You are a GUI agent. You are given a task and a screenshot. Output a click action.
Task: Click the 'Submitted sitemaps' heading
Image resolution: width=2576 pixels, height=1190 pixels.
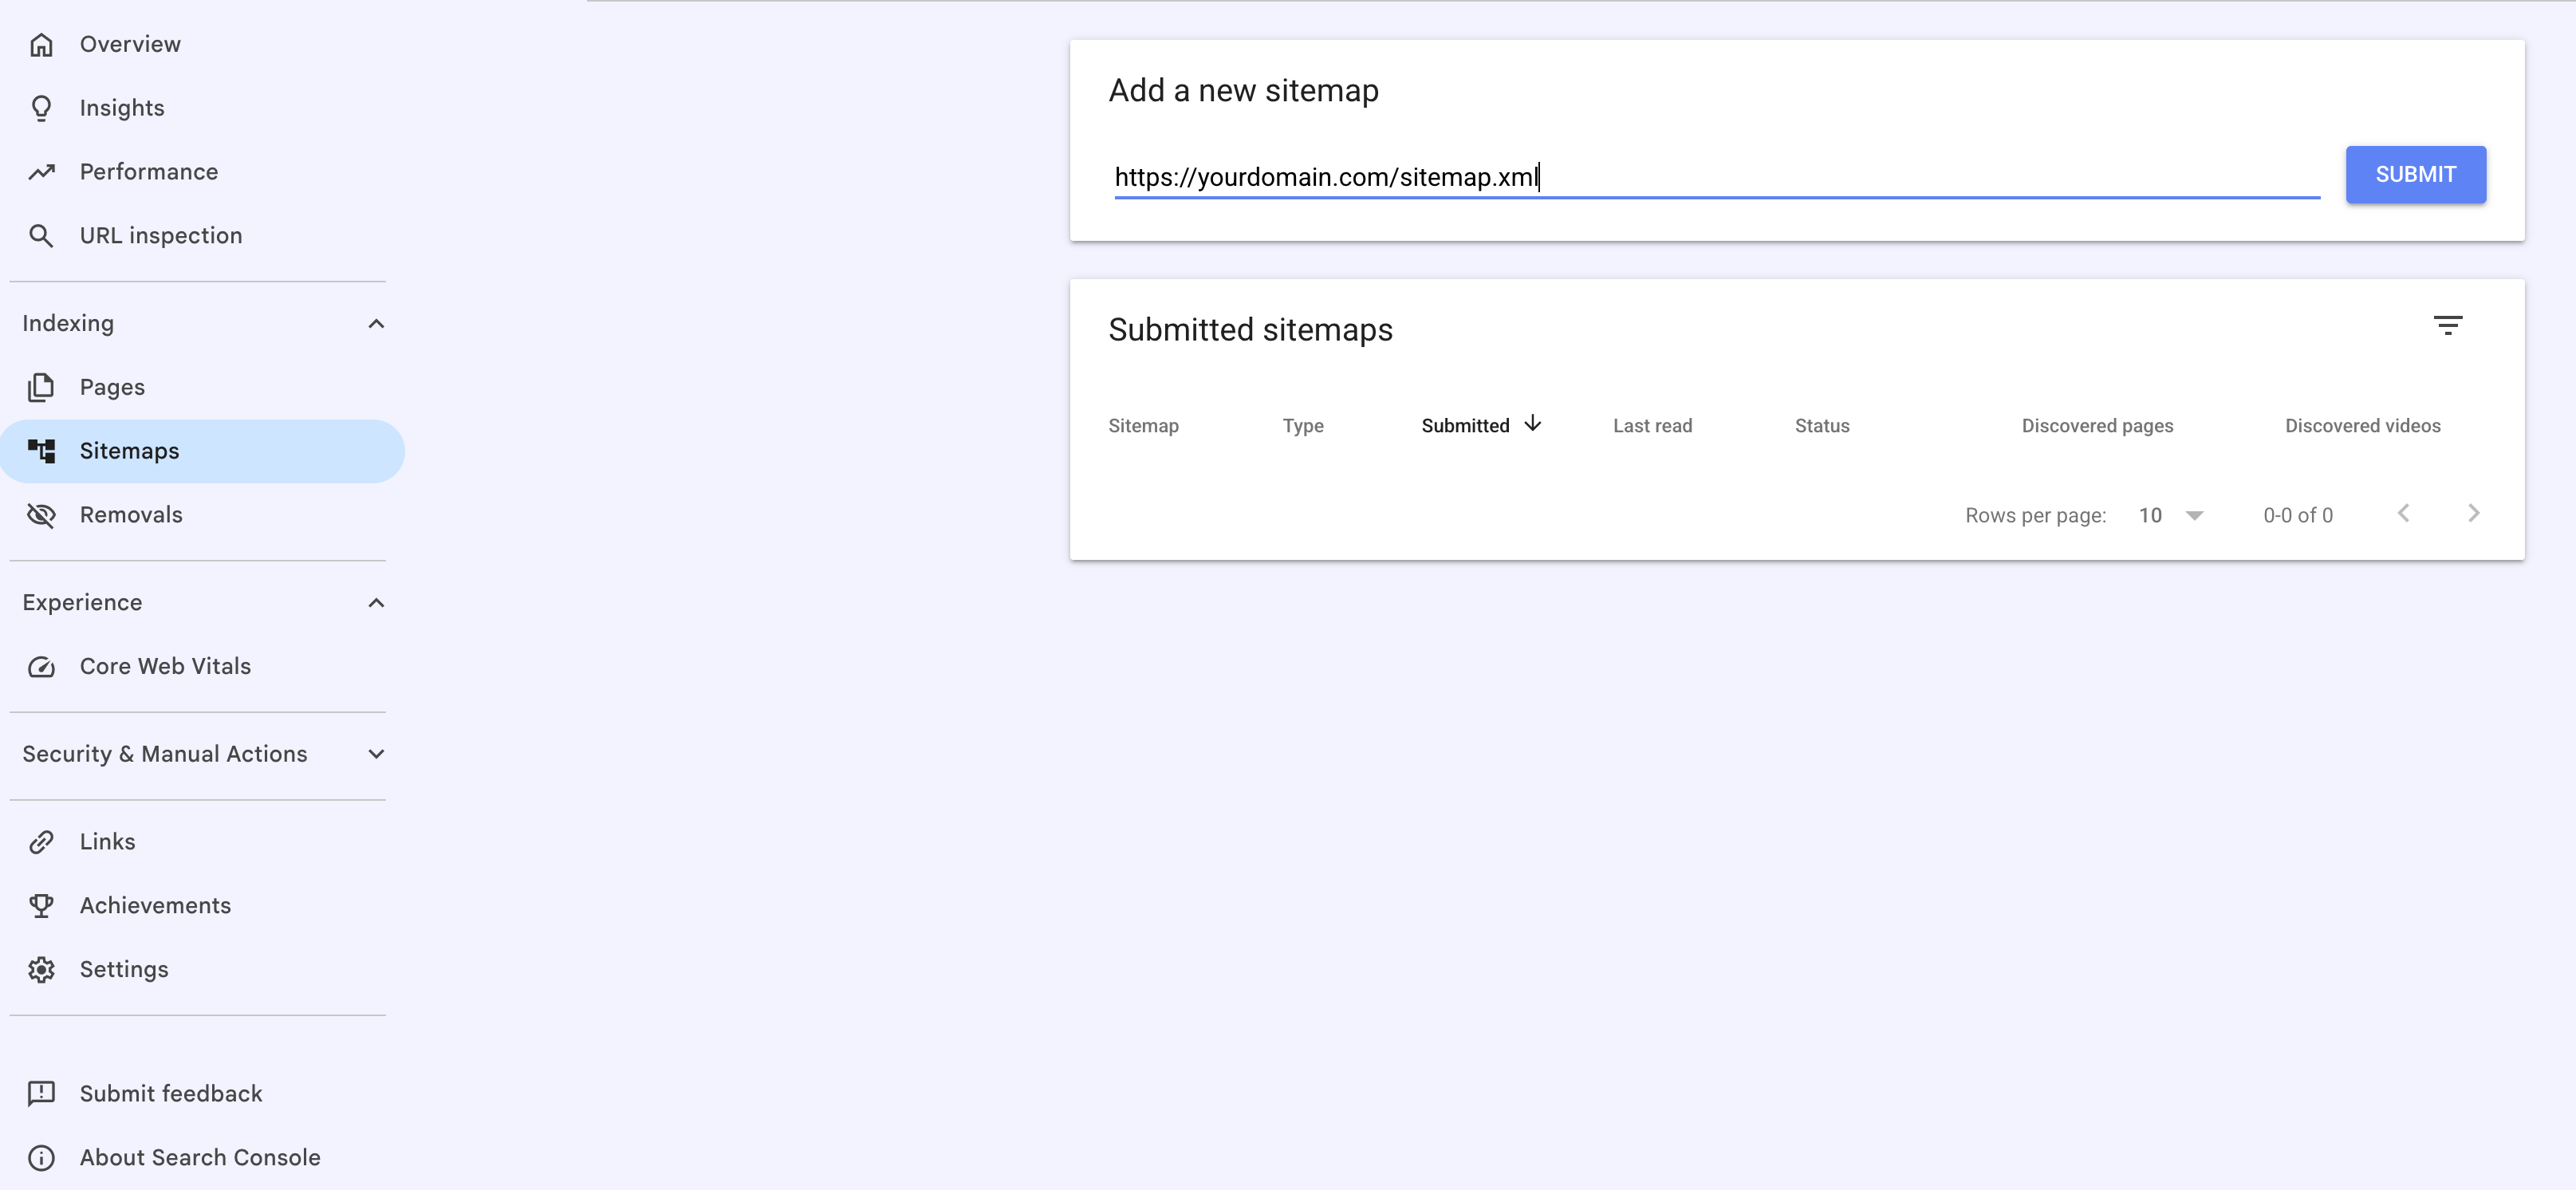[x=1250, y=330]
